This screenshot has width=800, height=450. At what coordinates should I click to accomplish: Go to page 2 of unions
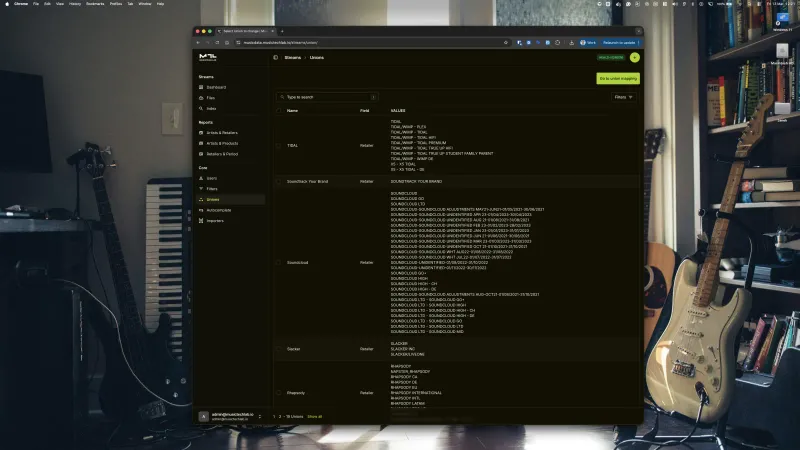click(x=280, y=417)
